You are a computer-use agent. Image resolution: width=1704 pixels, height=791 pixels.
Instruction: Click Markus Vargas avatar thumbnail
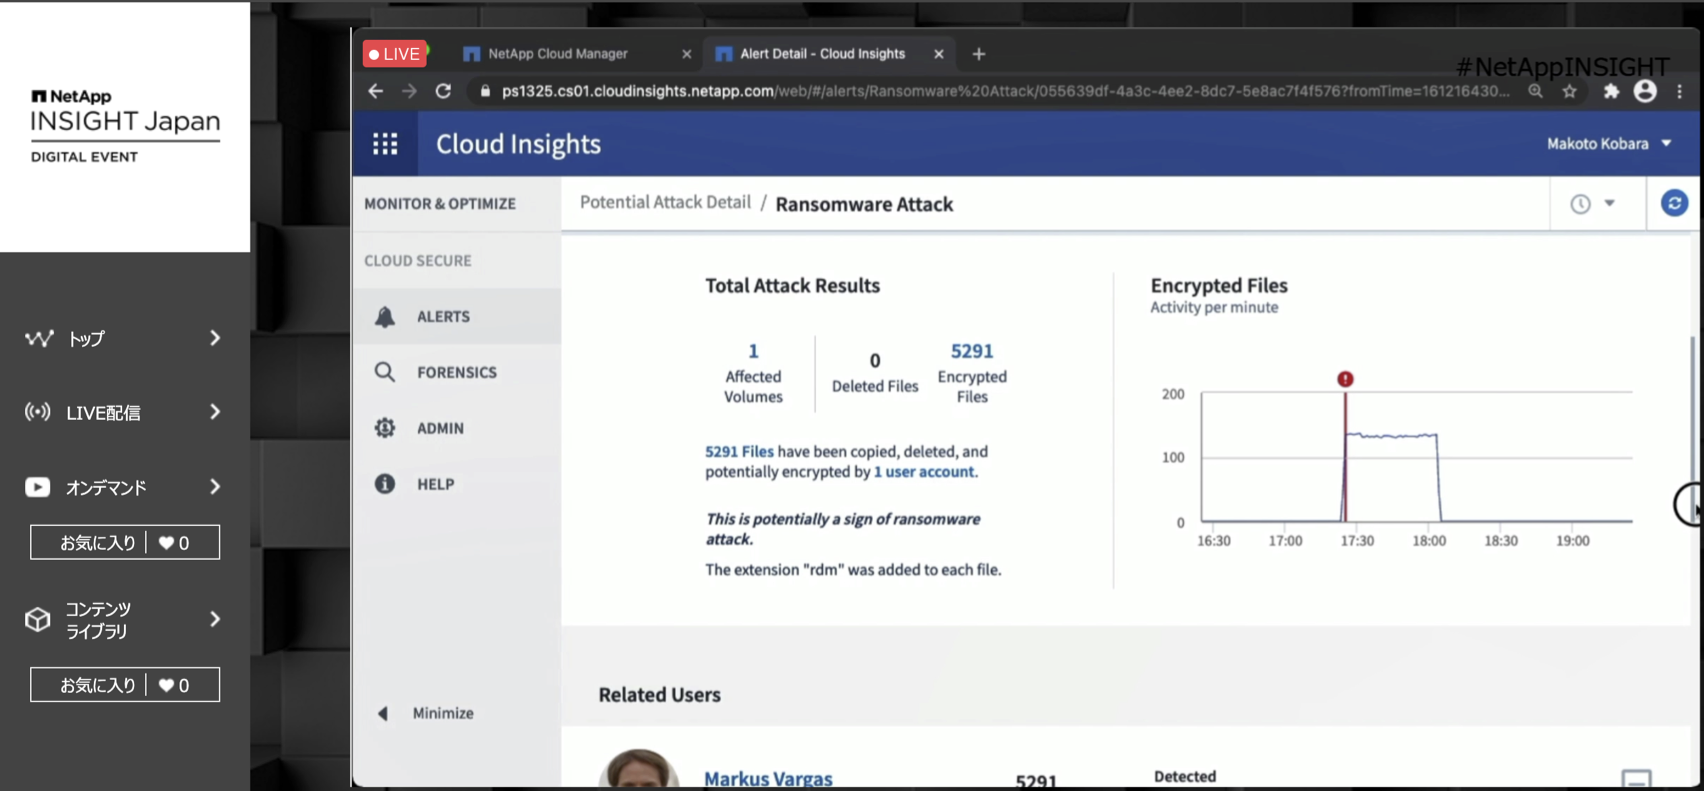[639, 769]
